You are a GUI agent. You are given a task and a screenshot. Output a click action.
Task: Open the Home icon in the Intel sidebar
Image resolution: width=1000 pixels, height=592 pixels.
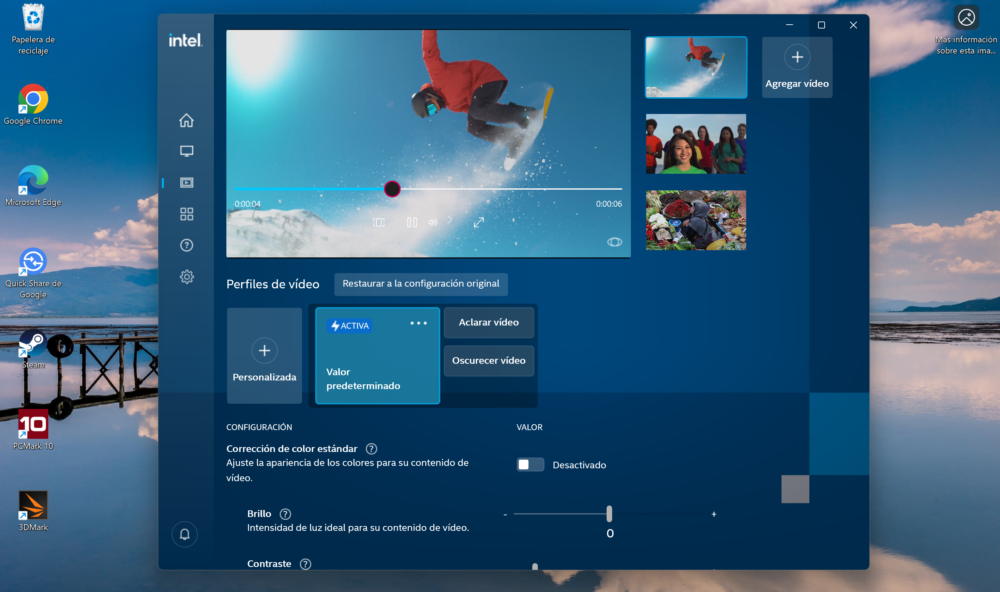186,121
